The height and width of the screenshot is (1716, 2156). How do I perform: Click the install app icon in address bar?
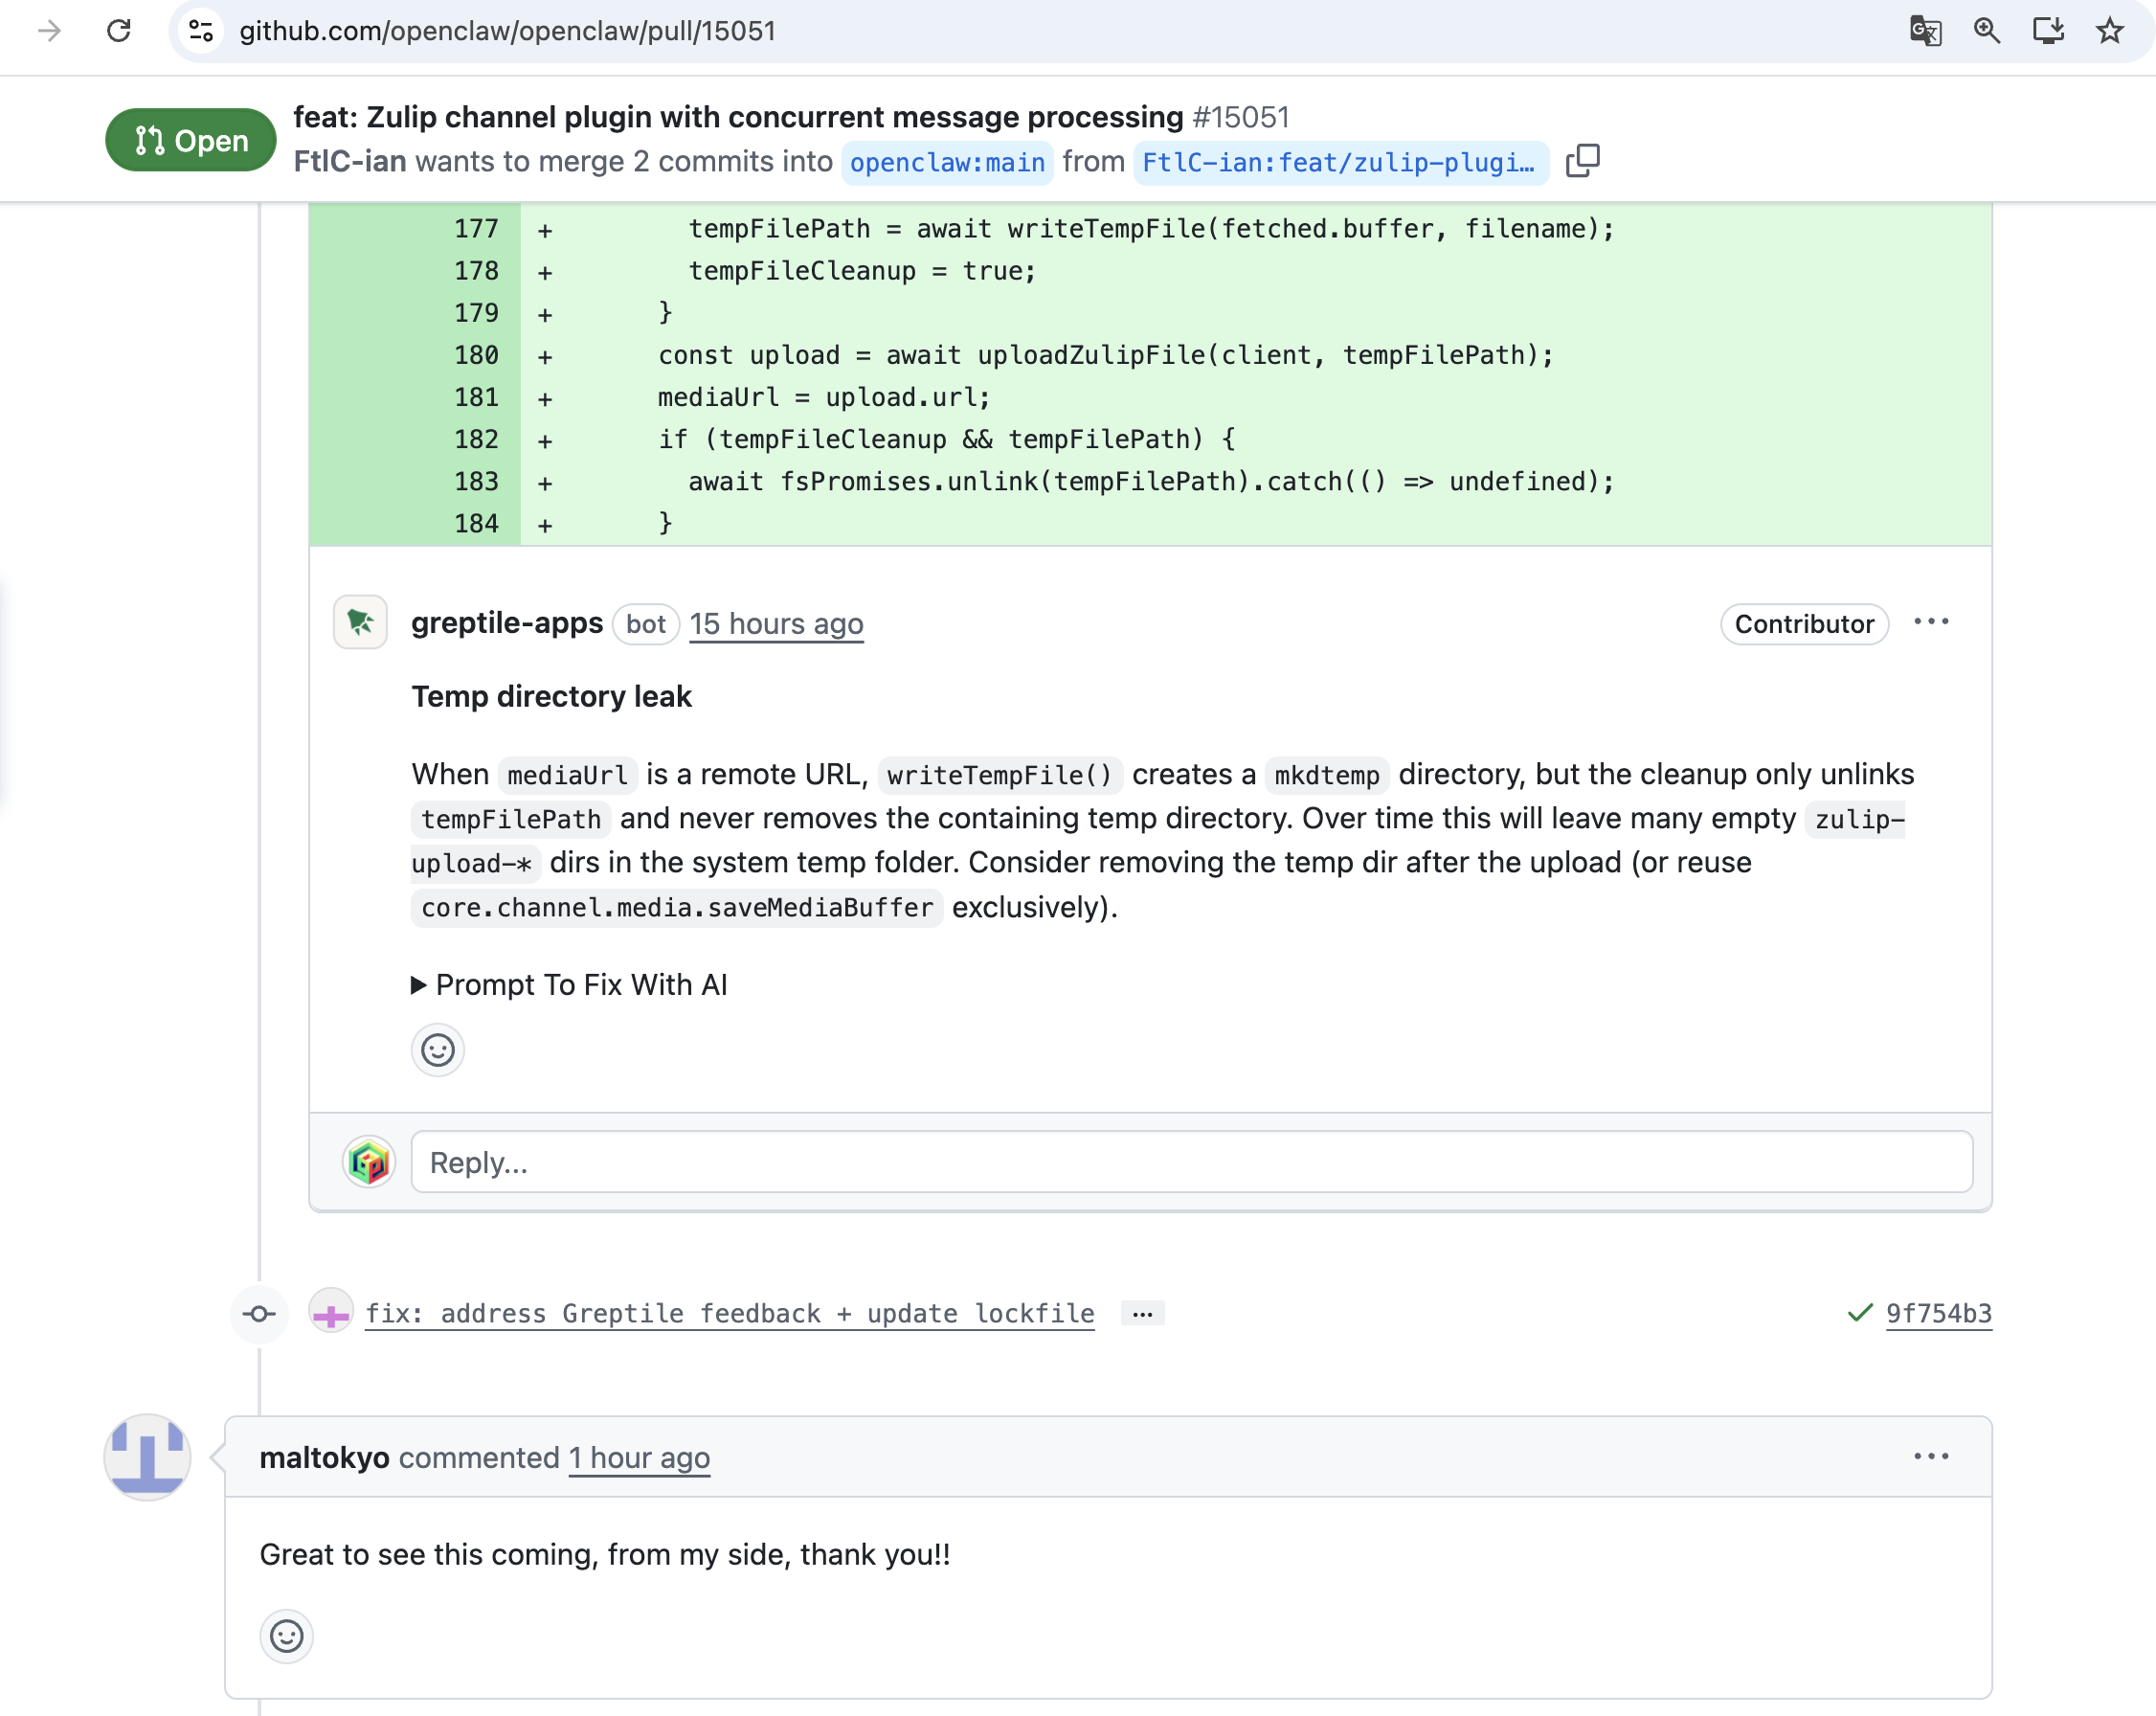click(x=2048, y=31)
